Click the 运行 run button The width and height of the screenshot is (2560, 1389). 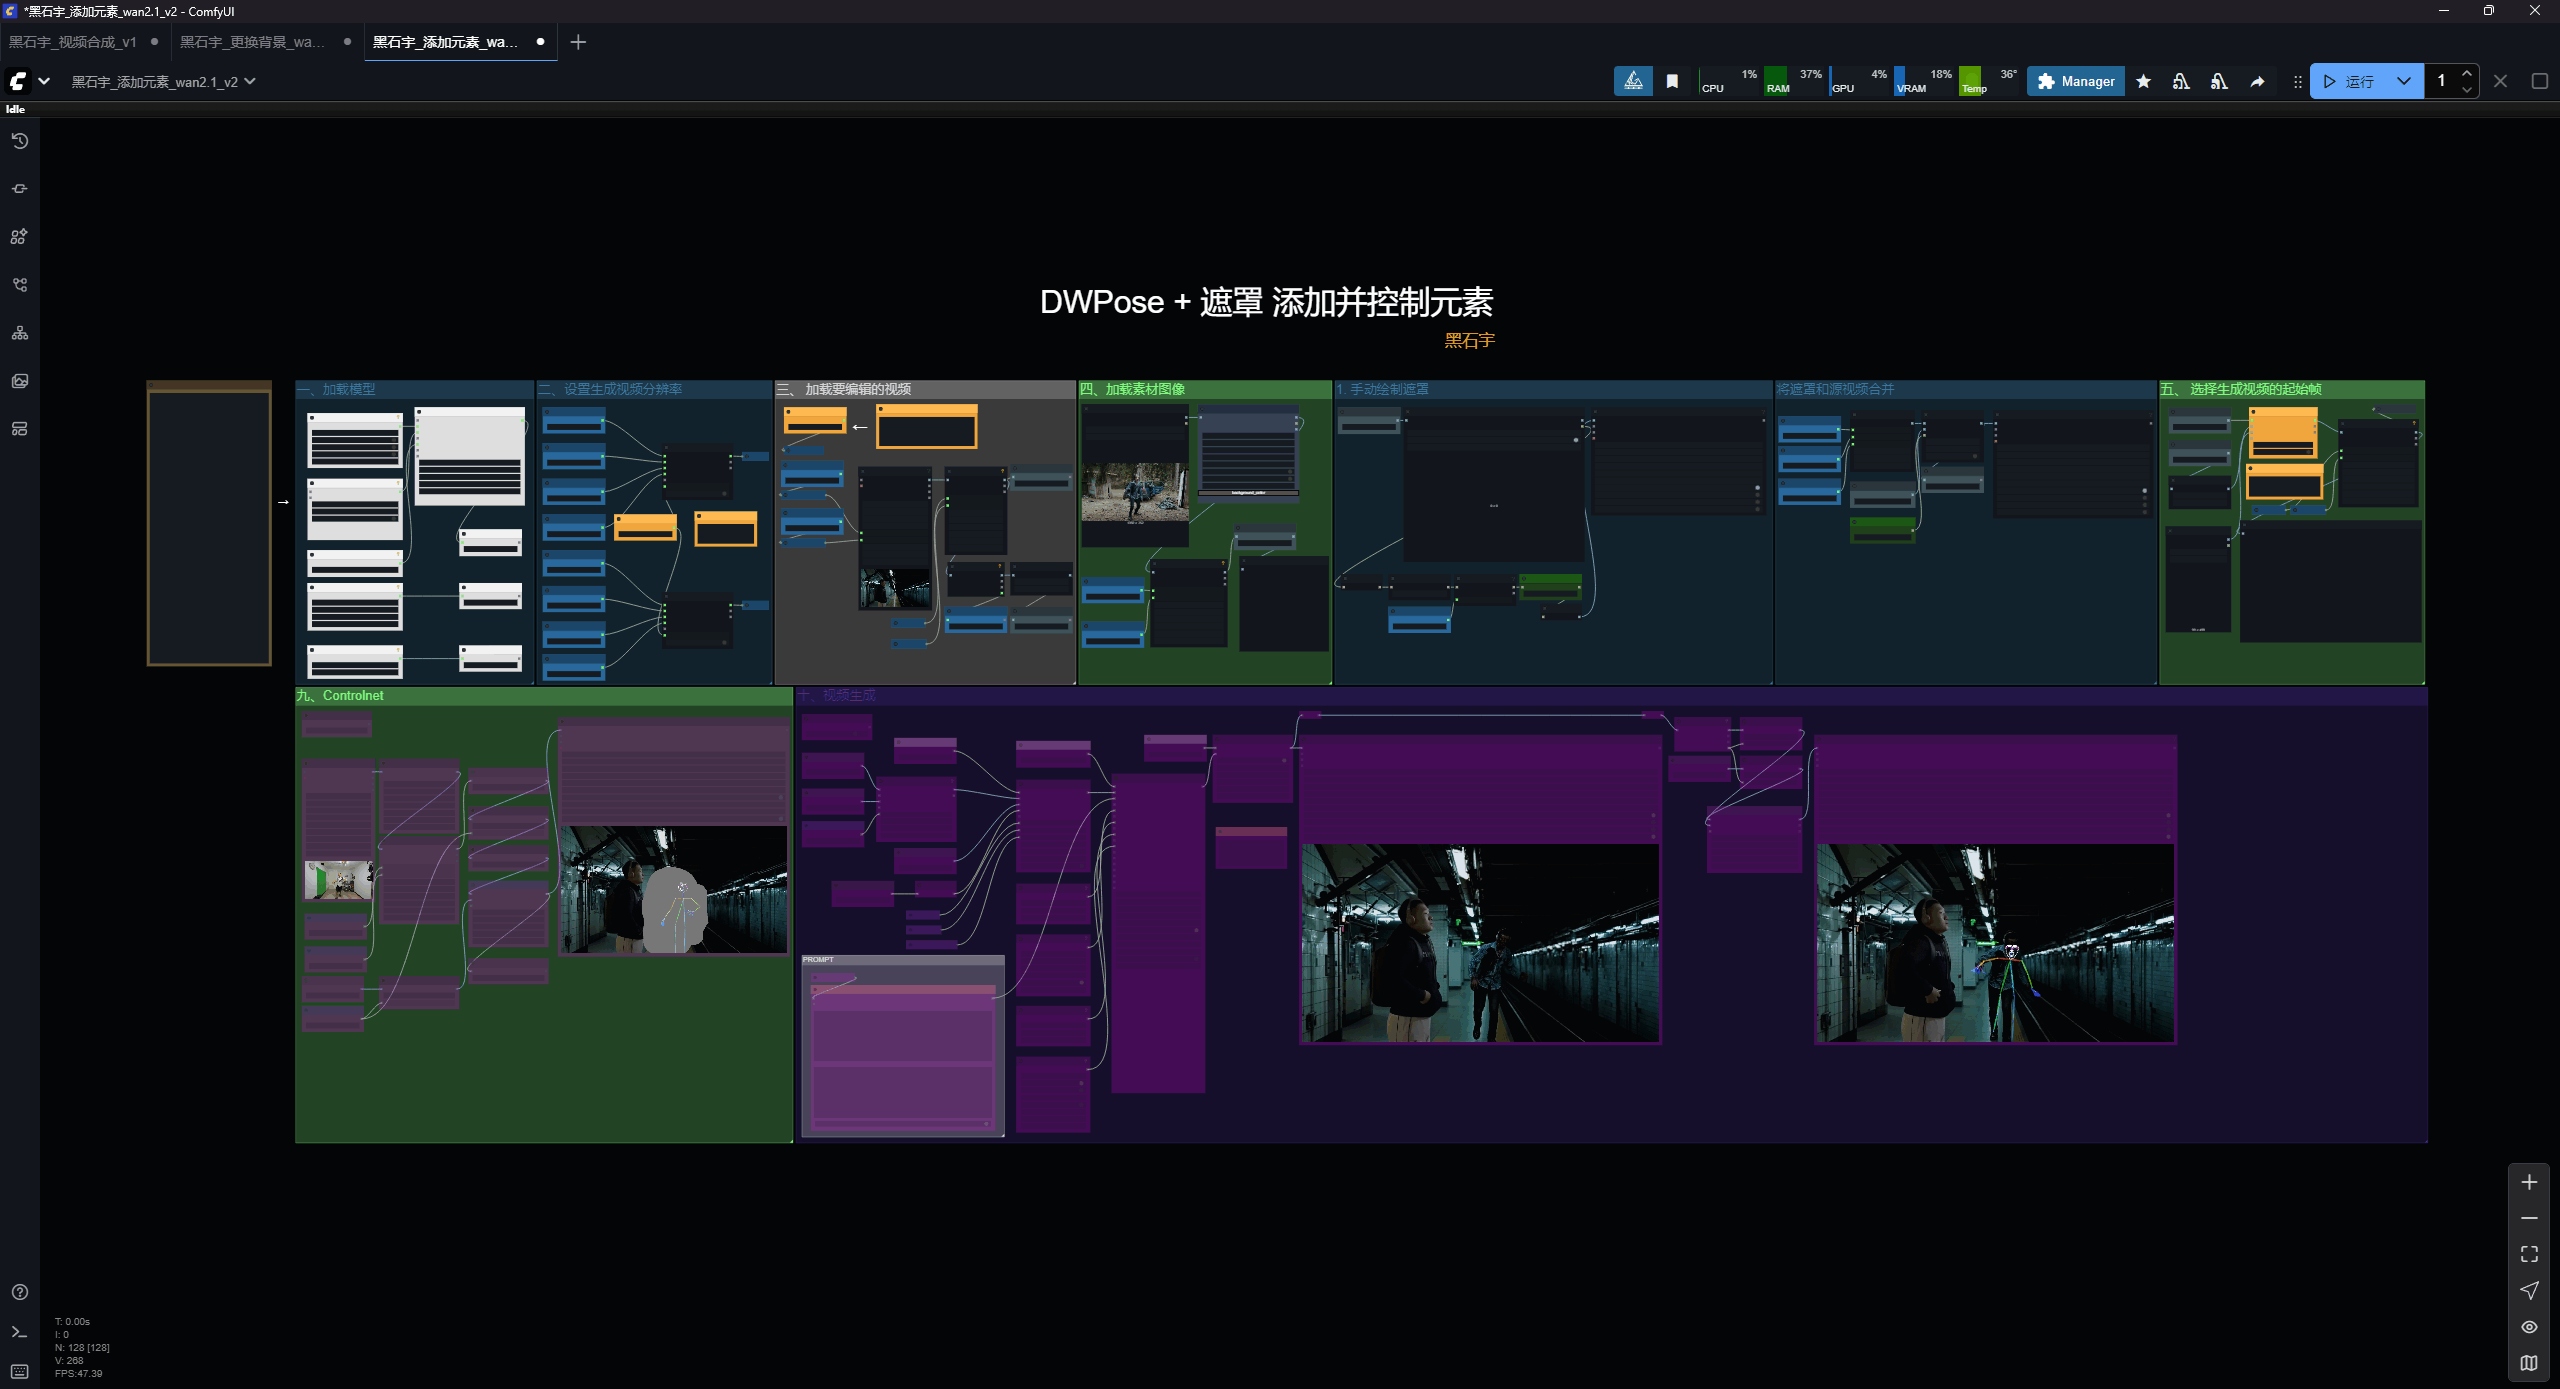2350,82
